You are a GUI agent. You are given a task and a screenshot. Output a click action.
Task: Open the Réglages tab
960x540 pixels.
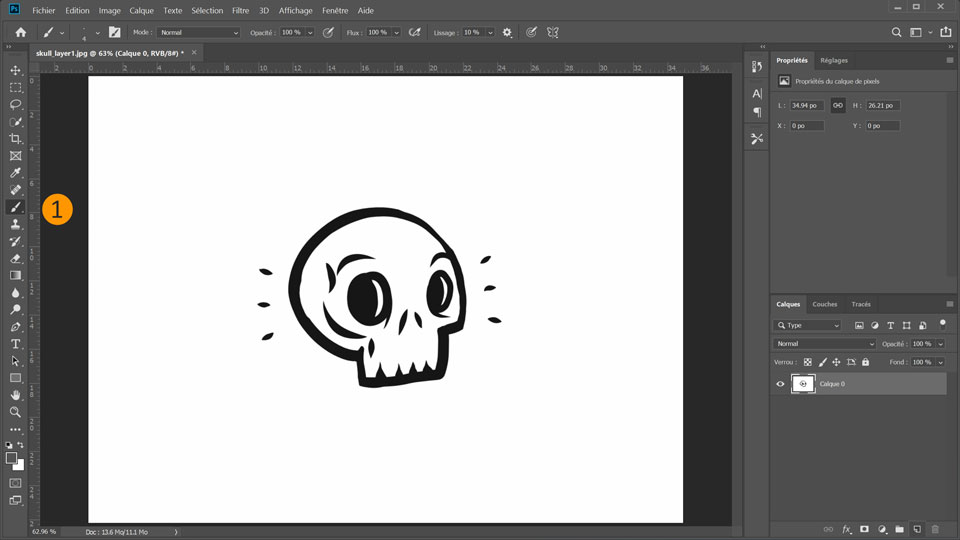(833, 60)
